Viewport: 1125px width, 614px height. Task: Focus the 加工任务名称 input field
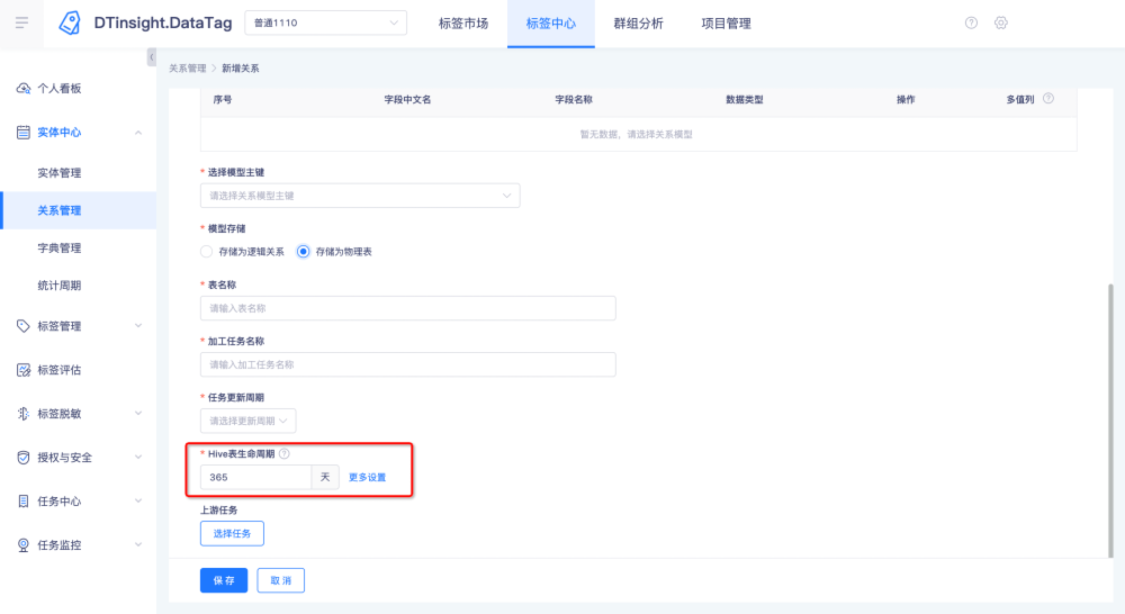coord(408,364)
